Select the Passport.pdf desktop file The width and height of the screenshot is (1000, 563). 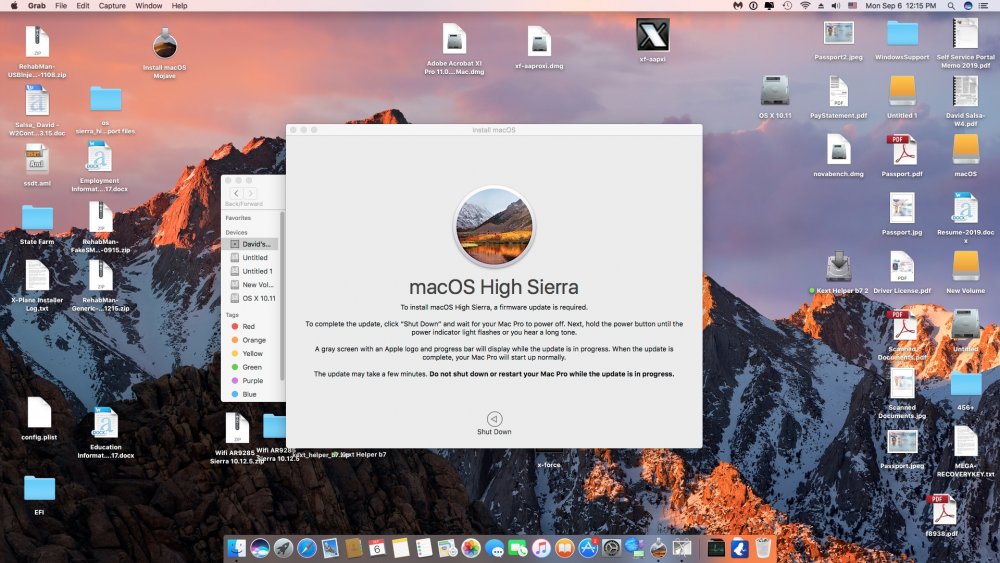click(902, 150)
